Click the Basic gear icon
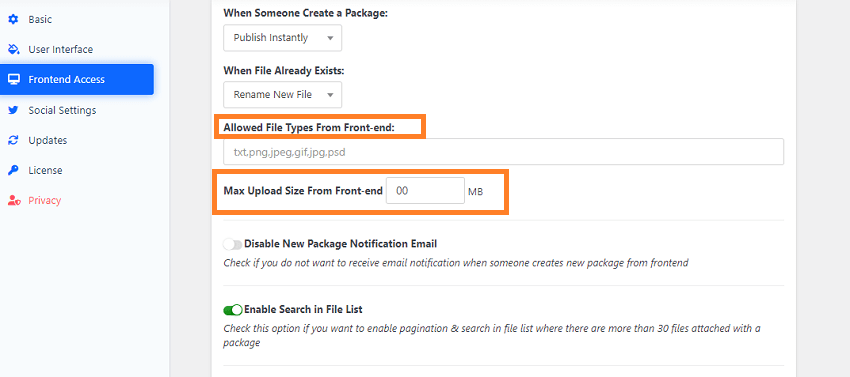Screen dimensions: 850x377 point(14,20)
